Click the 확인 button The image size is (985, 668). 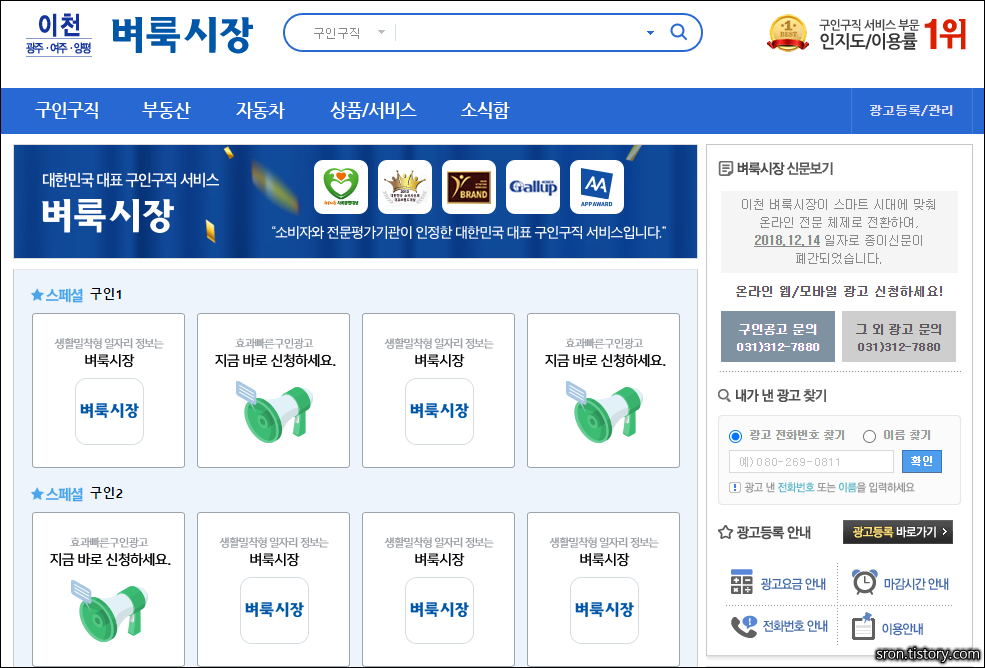click(922, 461)
